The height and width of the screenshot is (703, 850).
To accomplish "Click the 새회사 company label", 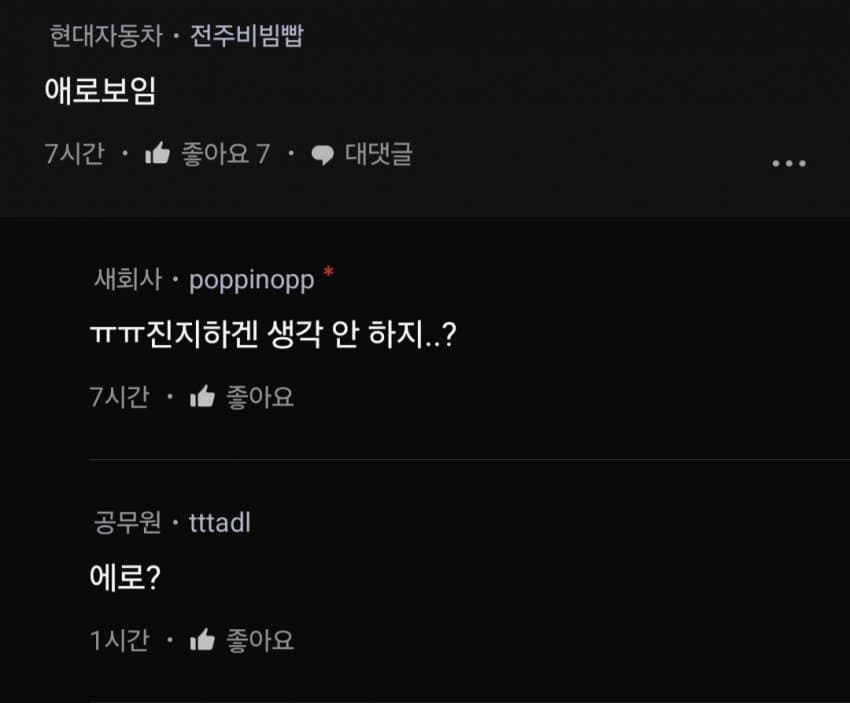I will (128, 280).
